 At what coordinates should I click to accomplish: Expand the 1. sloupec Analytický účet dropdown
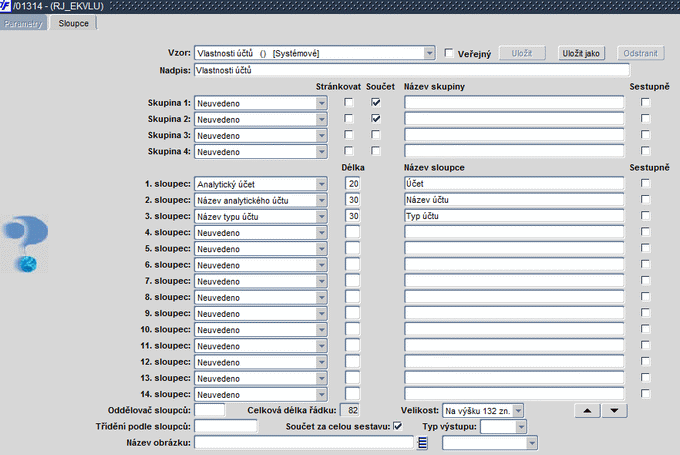pyautogui.click(x=321, y=184)
